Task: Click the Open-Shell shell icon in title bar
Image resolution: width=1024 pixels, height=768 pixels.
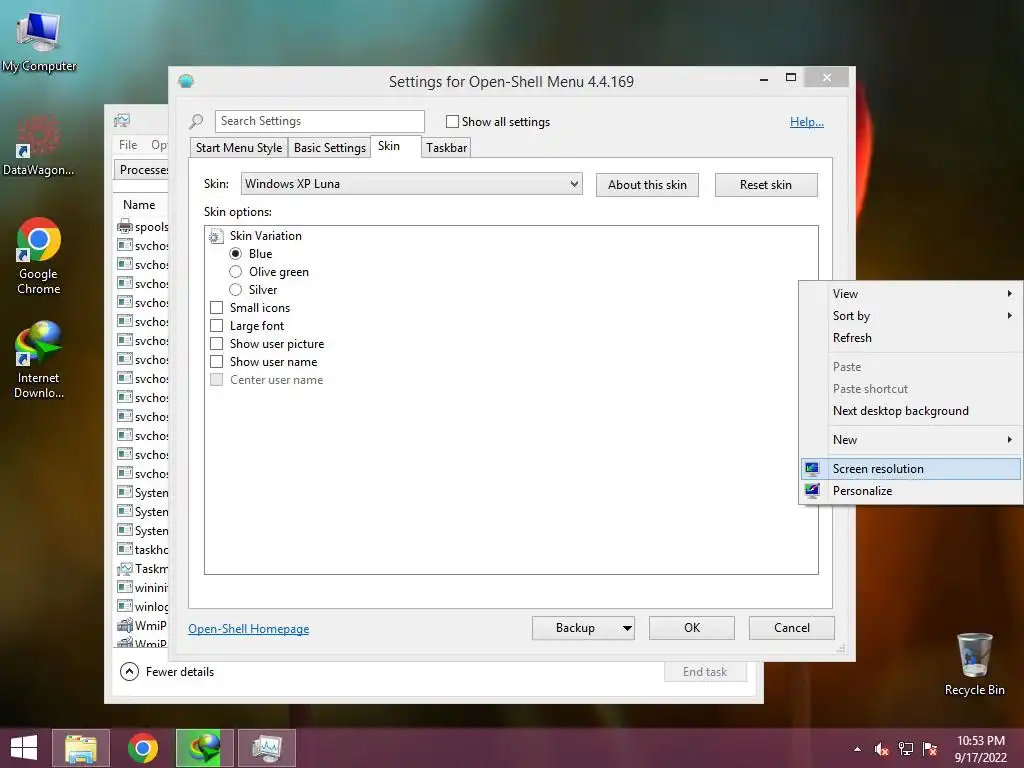Action: coord(186,81)
